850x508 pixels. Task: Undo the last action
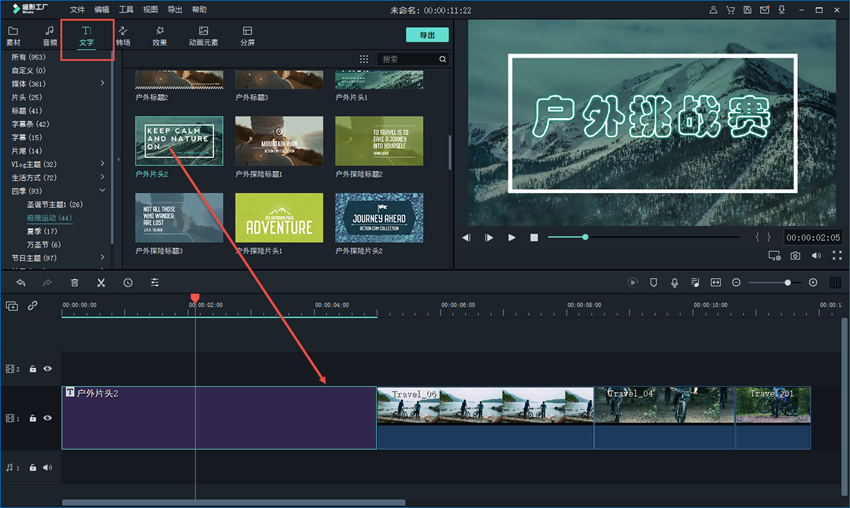coord(21,282)
